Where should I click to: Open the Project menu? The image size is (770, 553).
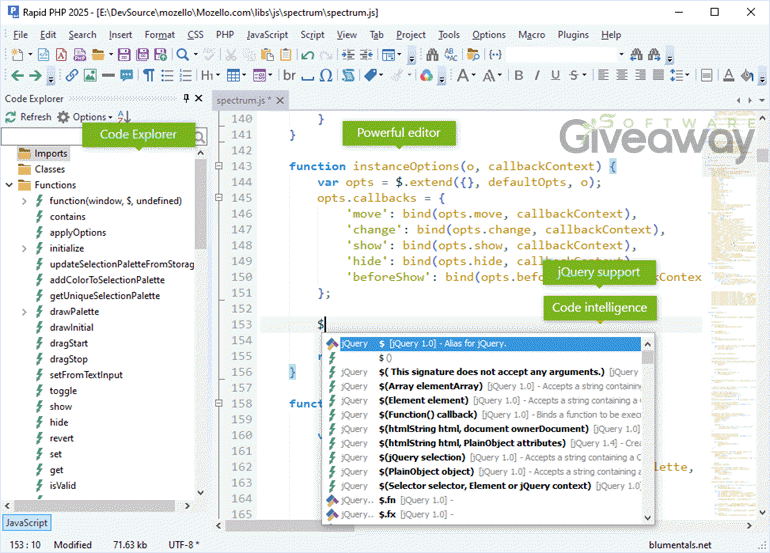[411, 35]
